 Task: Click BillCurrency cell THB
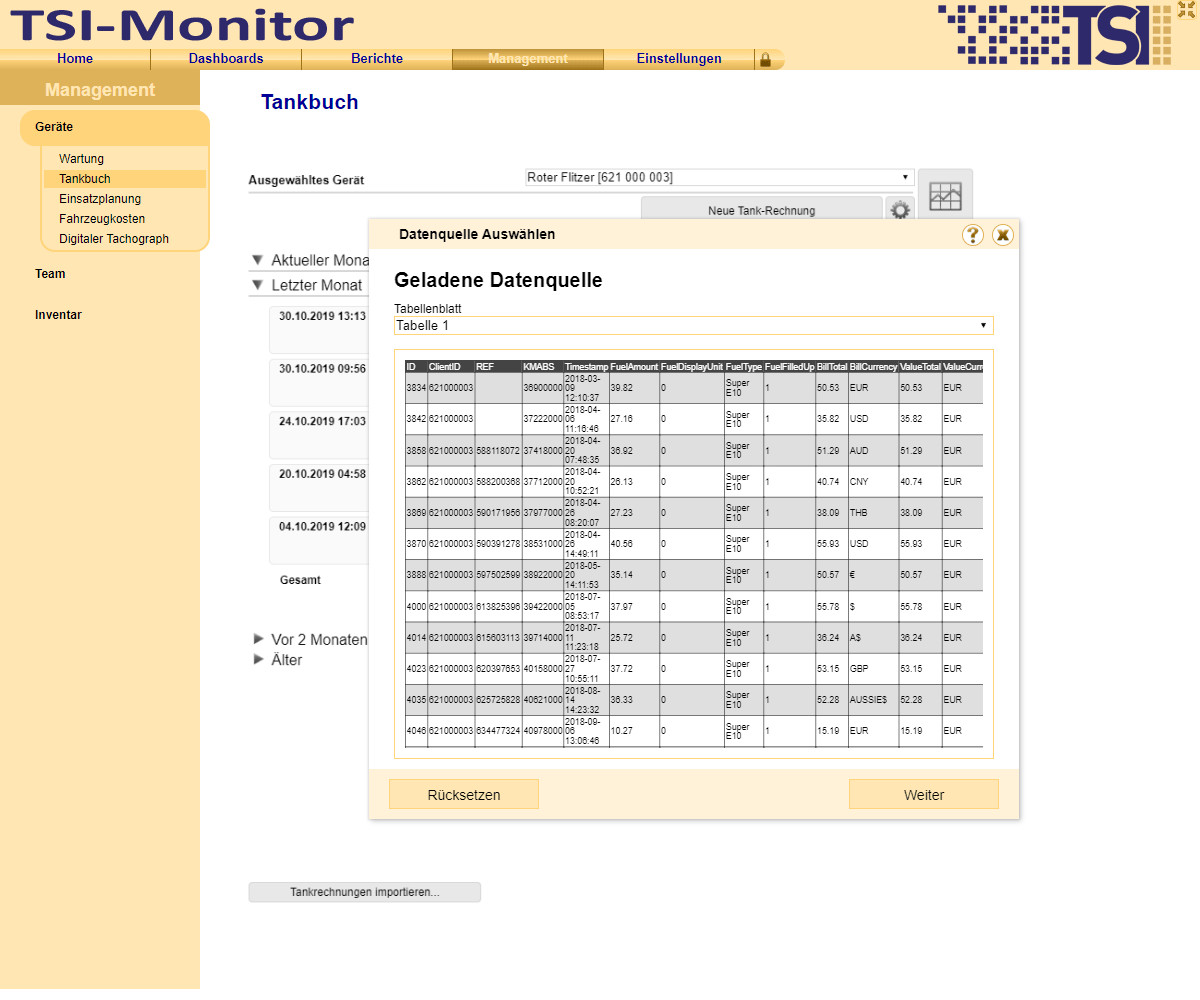(x=873, y=513)
